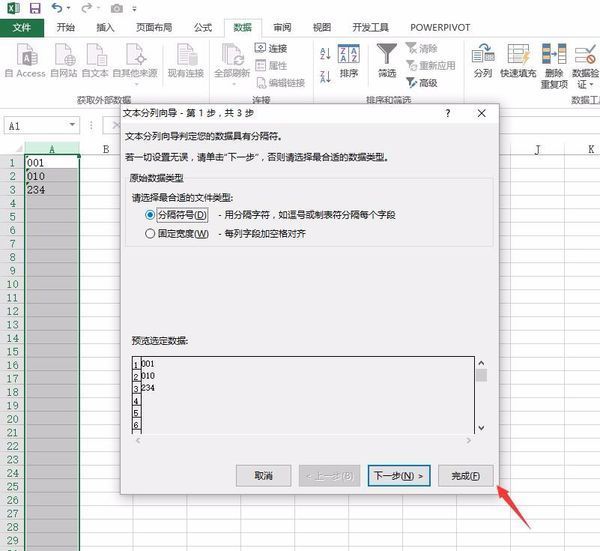Click the preview vertical scrollbar thumb
The width and height of the screenshot is (600, 551).
(x=481, y=375)
